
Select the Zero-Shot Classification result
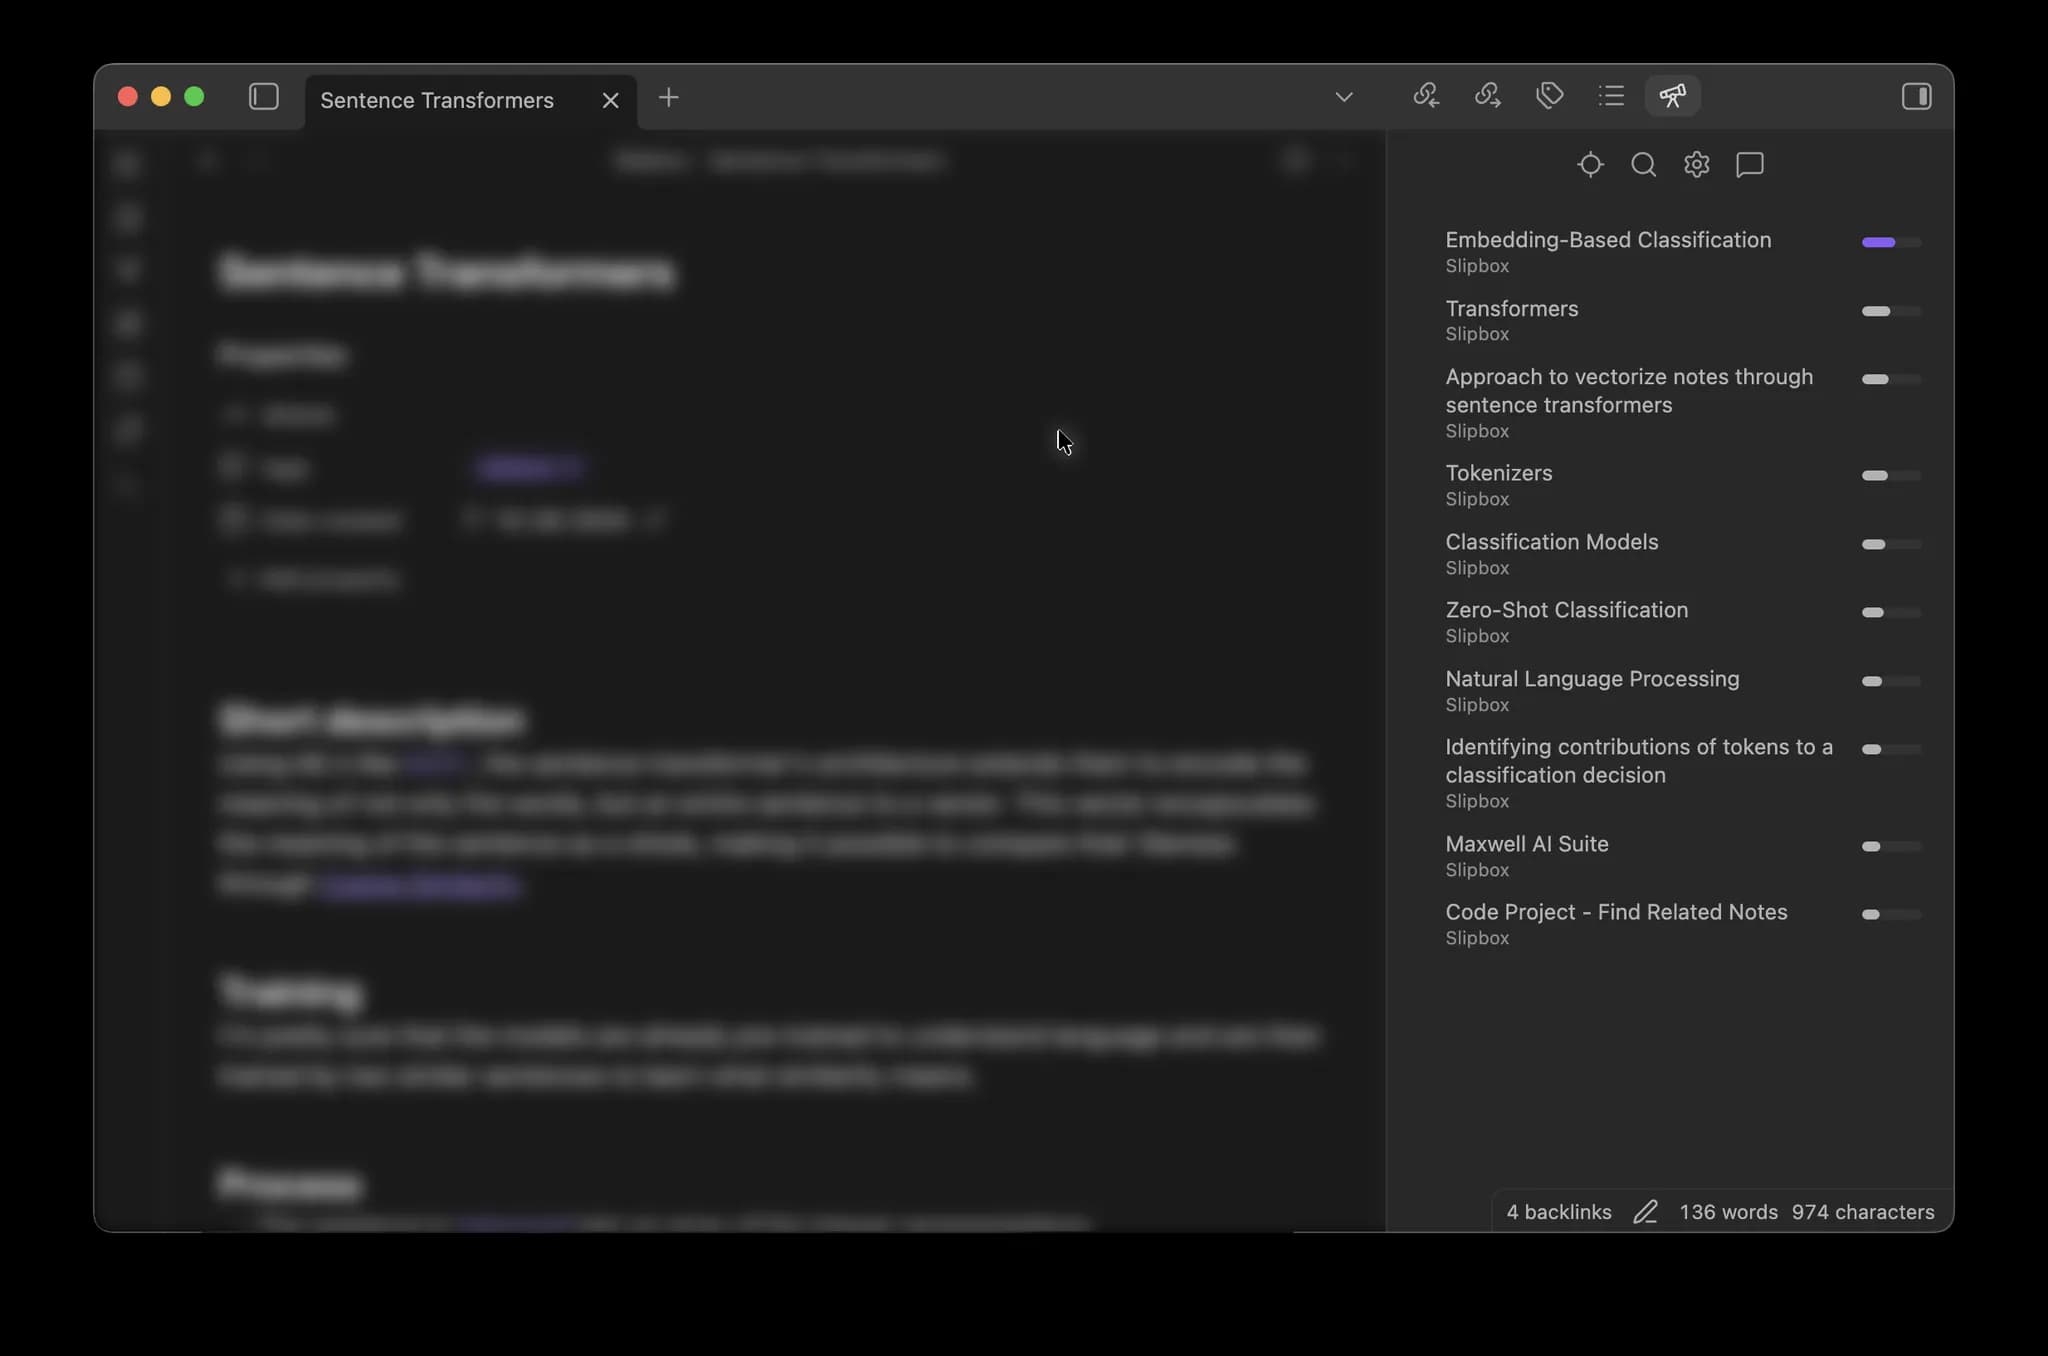[x=1567, y=610]
